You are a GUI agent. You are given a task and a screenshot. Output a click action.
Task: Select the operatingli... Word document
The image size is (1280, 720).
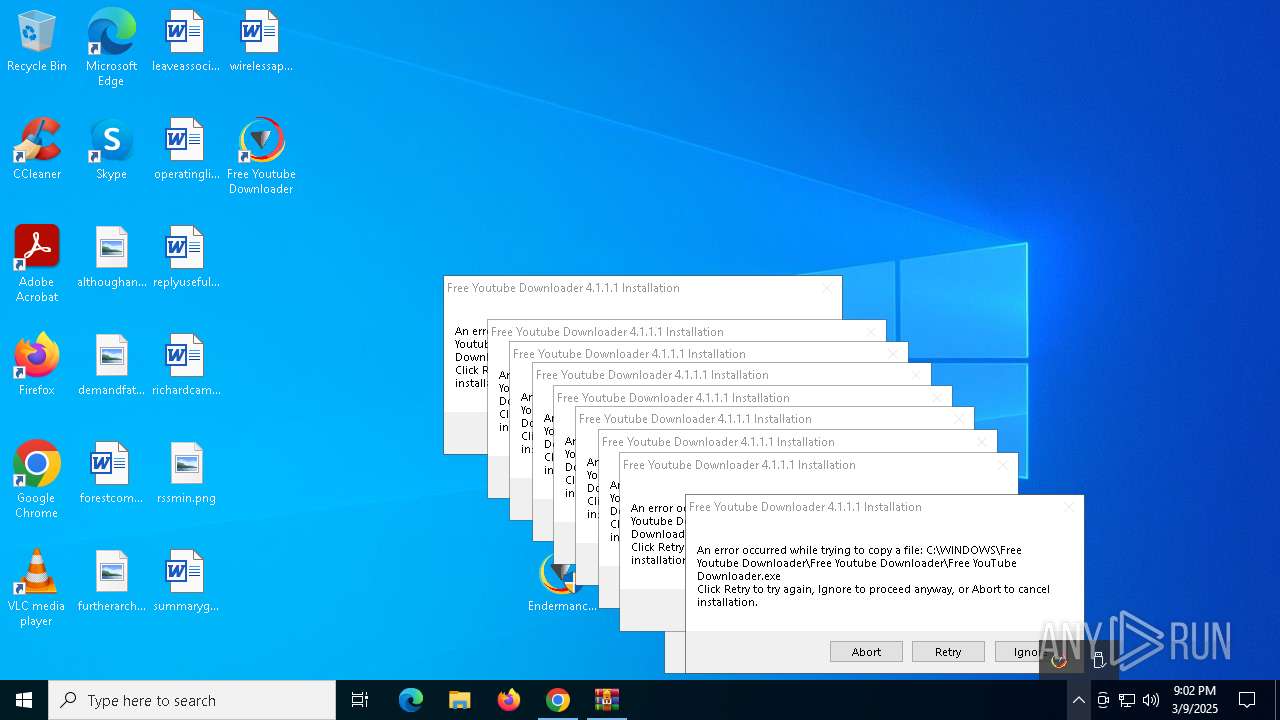click(185, 149)
